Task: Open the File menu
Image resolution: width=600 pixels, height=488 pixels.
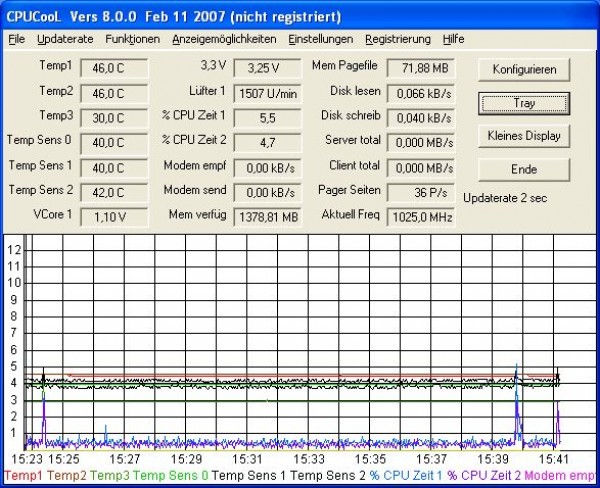Action: [16, 39]
